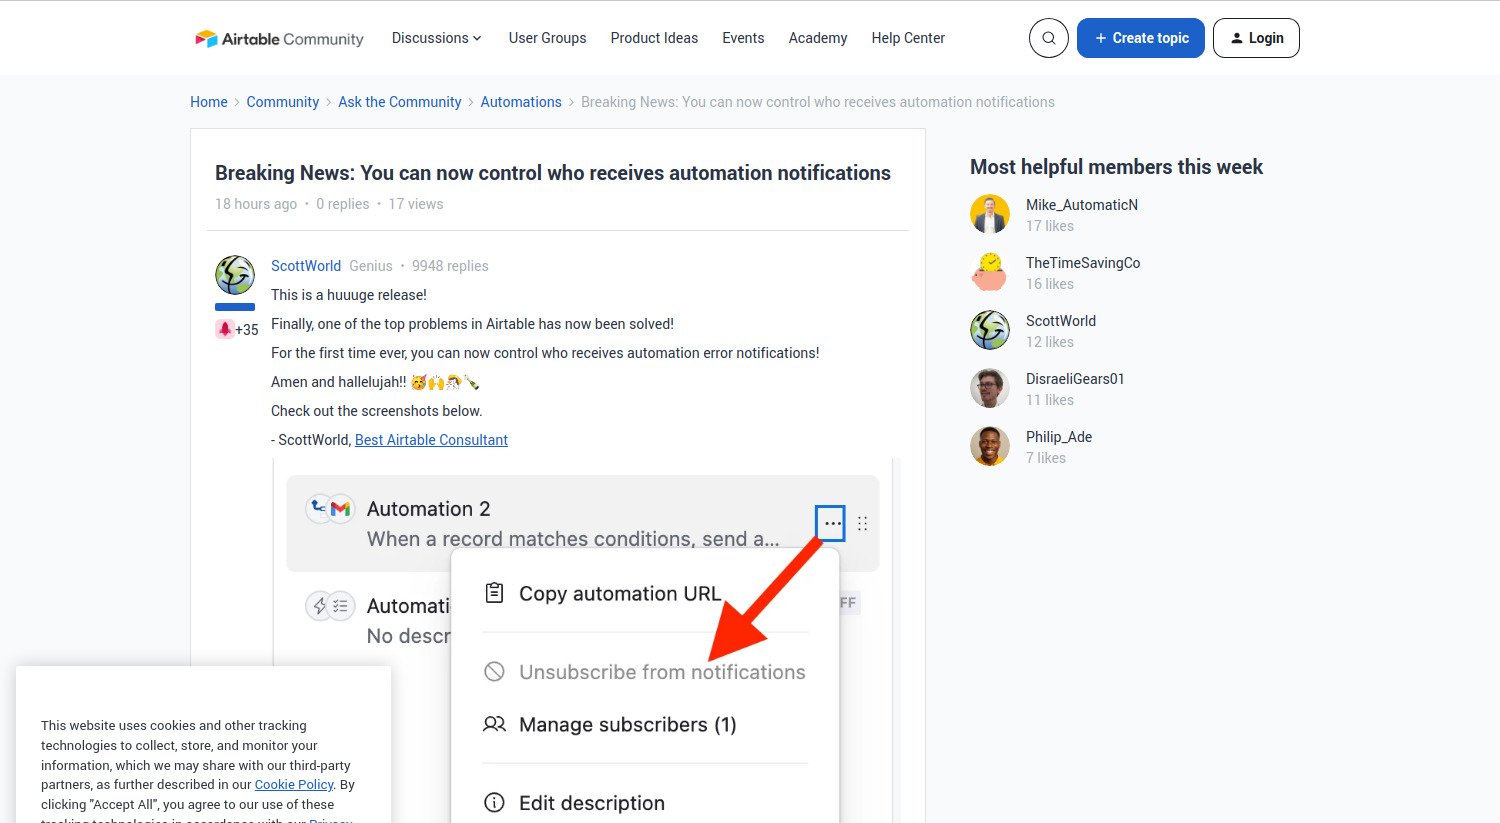Screen dimensions: 1500x823
Task: Expand the Discussions dropdown
Action: coord(436,37)
